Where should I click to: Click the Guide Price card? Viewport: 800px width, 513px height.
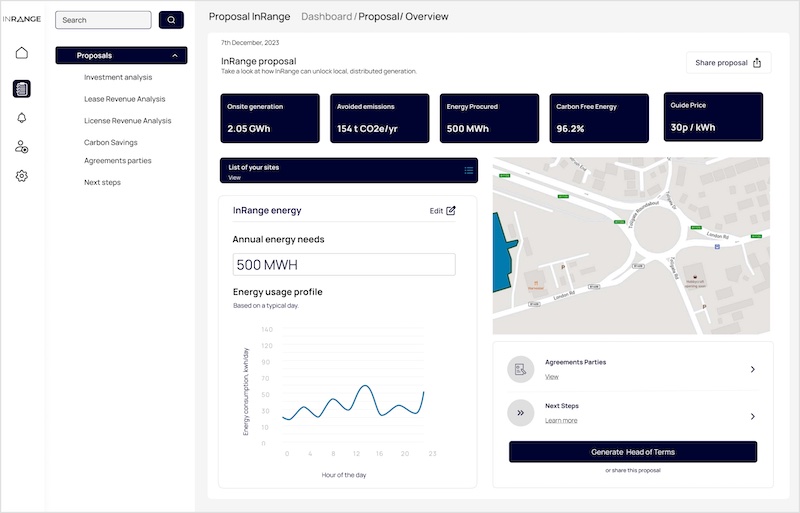[713, 117]
